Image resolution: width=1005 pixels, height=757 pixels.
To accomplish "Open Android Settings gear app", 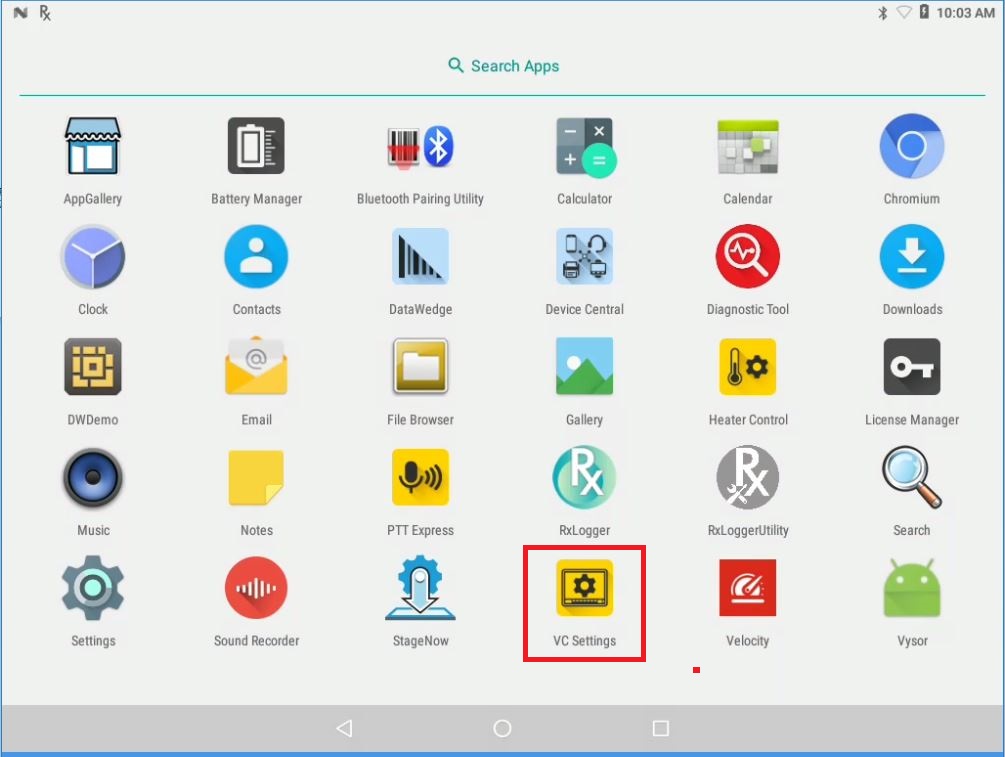I will click(x=93, y=588).
